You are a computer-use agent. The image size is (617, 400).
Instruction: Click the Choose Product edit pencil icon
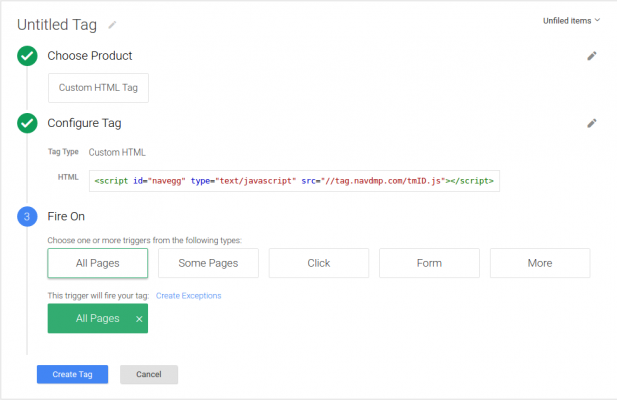click(x=592, y=56)
